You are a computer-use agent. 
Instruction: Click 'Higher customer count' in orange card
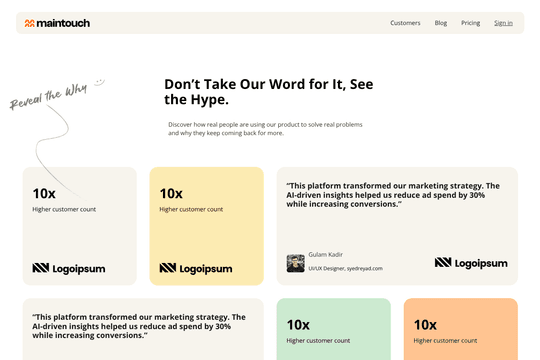tap(445, 340)
